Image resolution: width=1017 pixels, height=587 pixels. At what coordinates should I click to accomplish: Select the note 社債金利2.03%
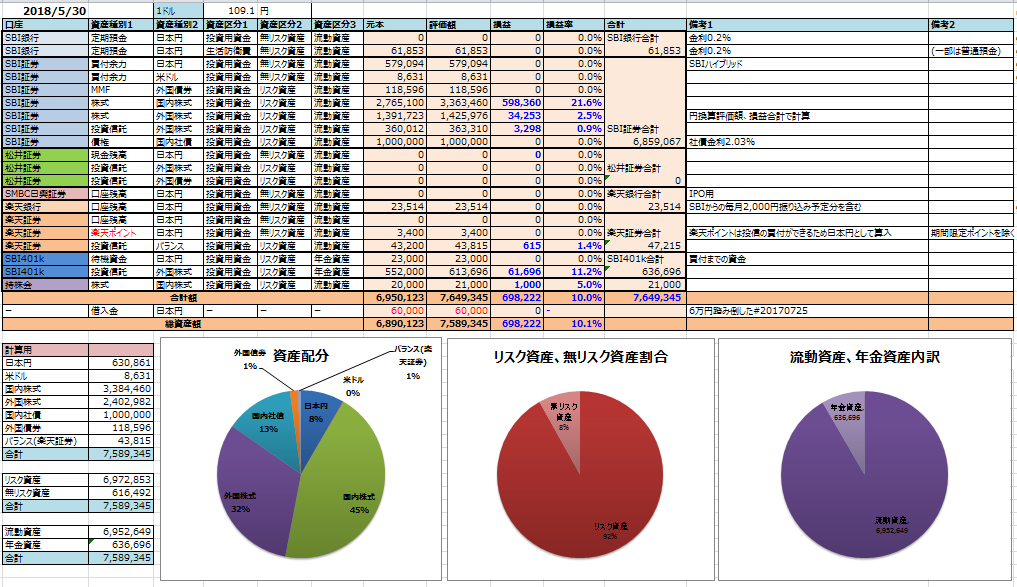click(722, 141)
